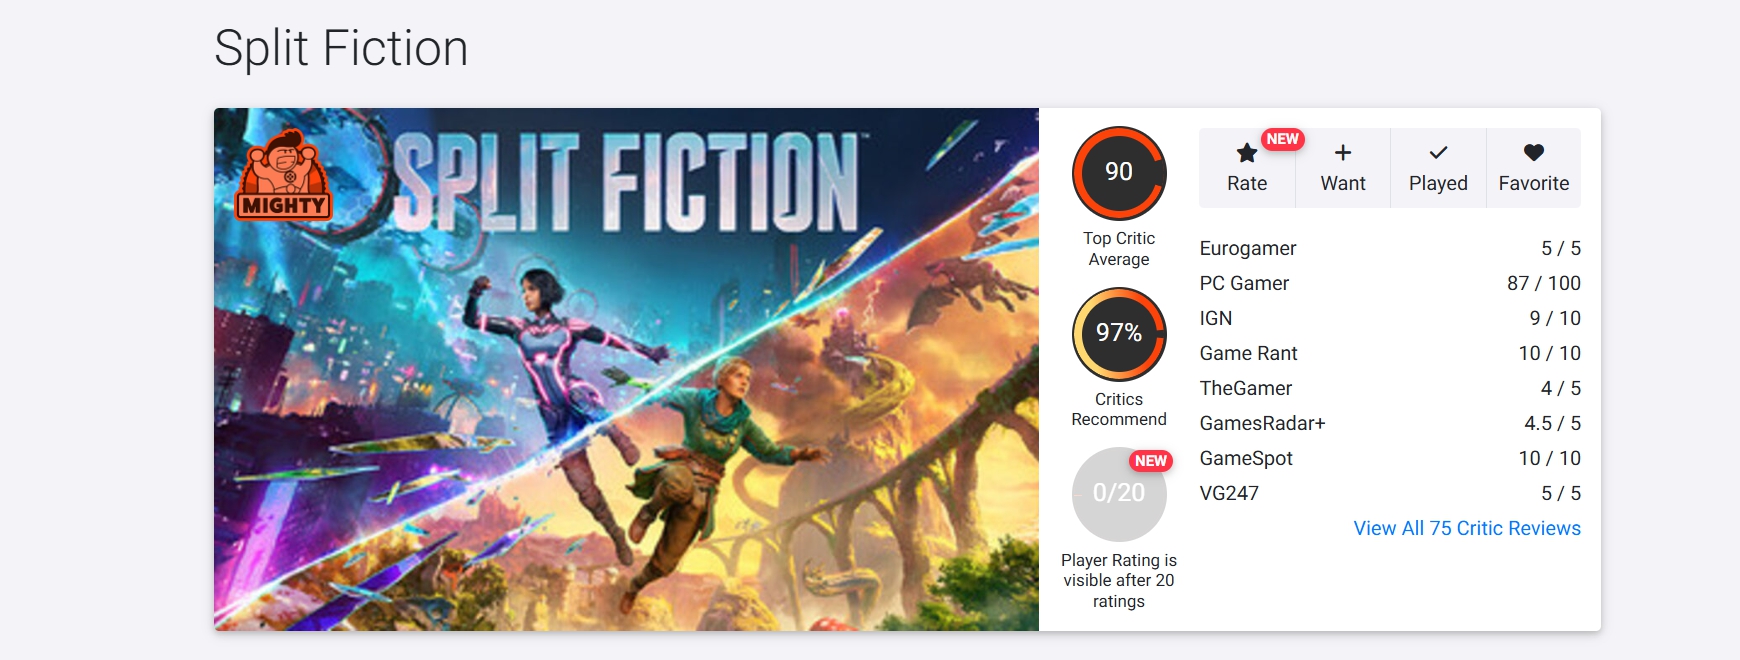Open the GamesRadar+ review

[1262, 423]
